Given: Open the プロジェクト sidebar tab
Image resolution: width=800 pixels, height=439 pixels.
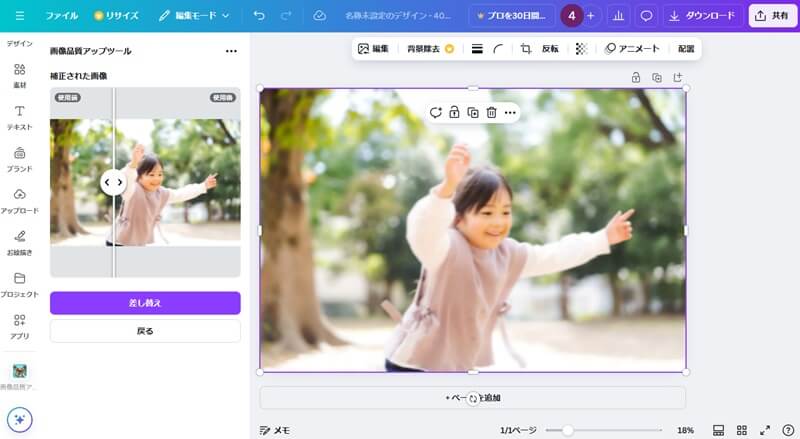Looking at the screenshot, I should pos(19,285).
